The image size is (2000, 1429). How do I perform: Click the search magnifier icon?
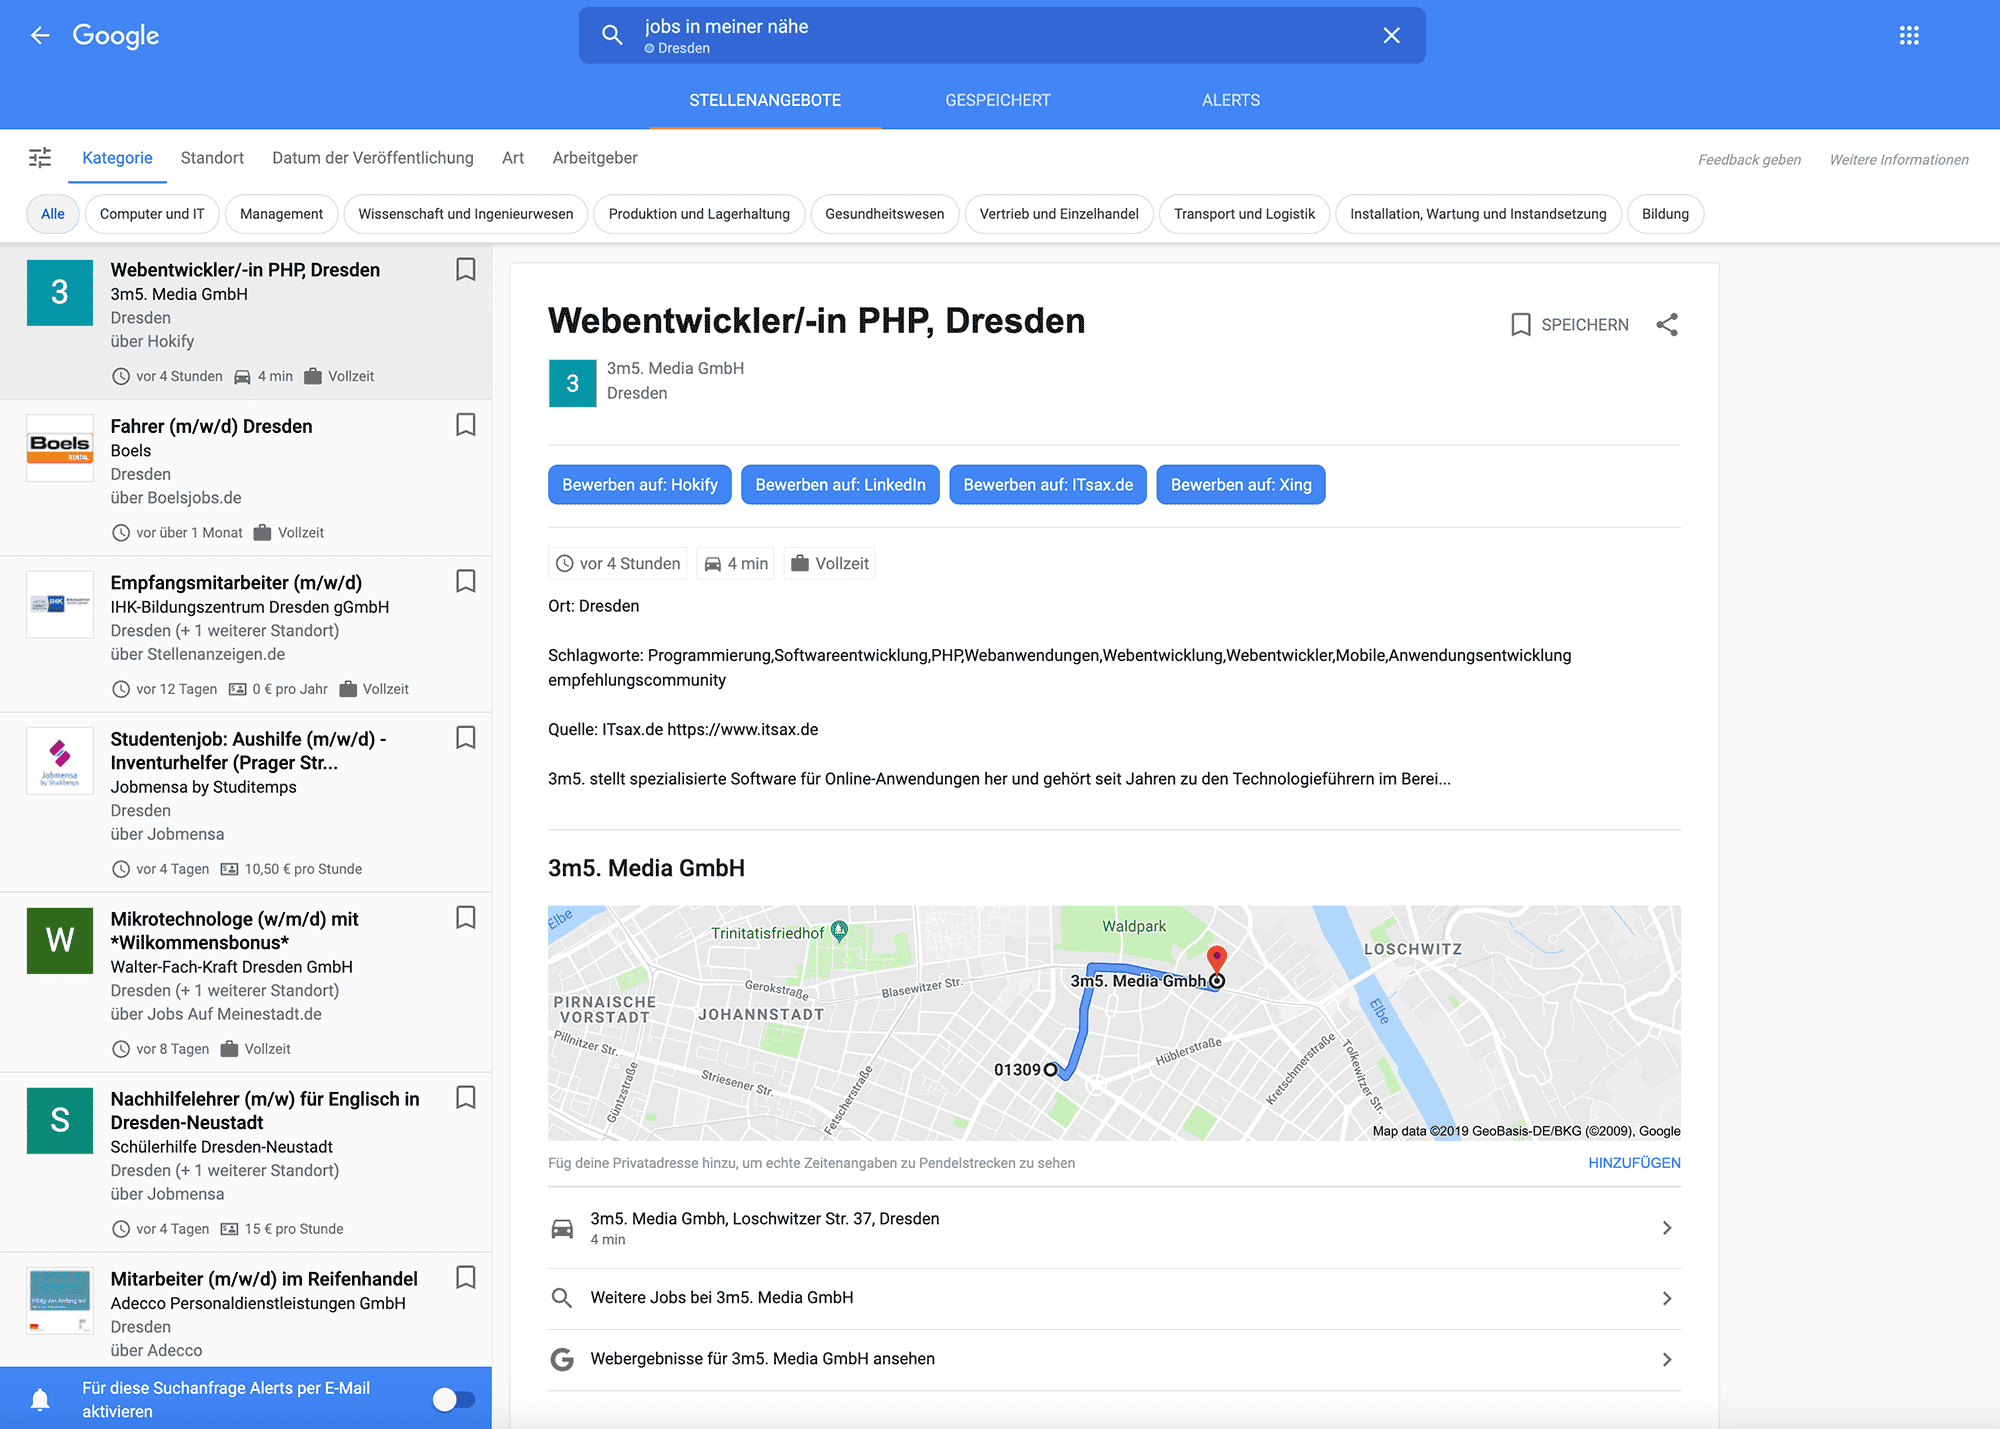click(x=612, y=36)
